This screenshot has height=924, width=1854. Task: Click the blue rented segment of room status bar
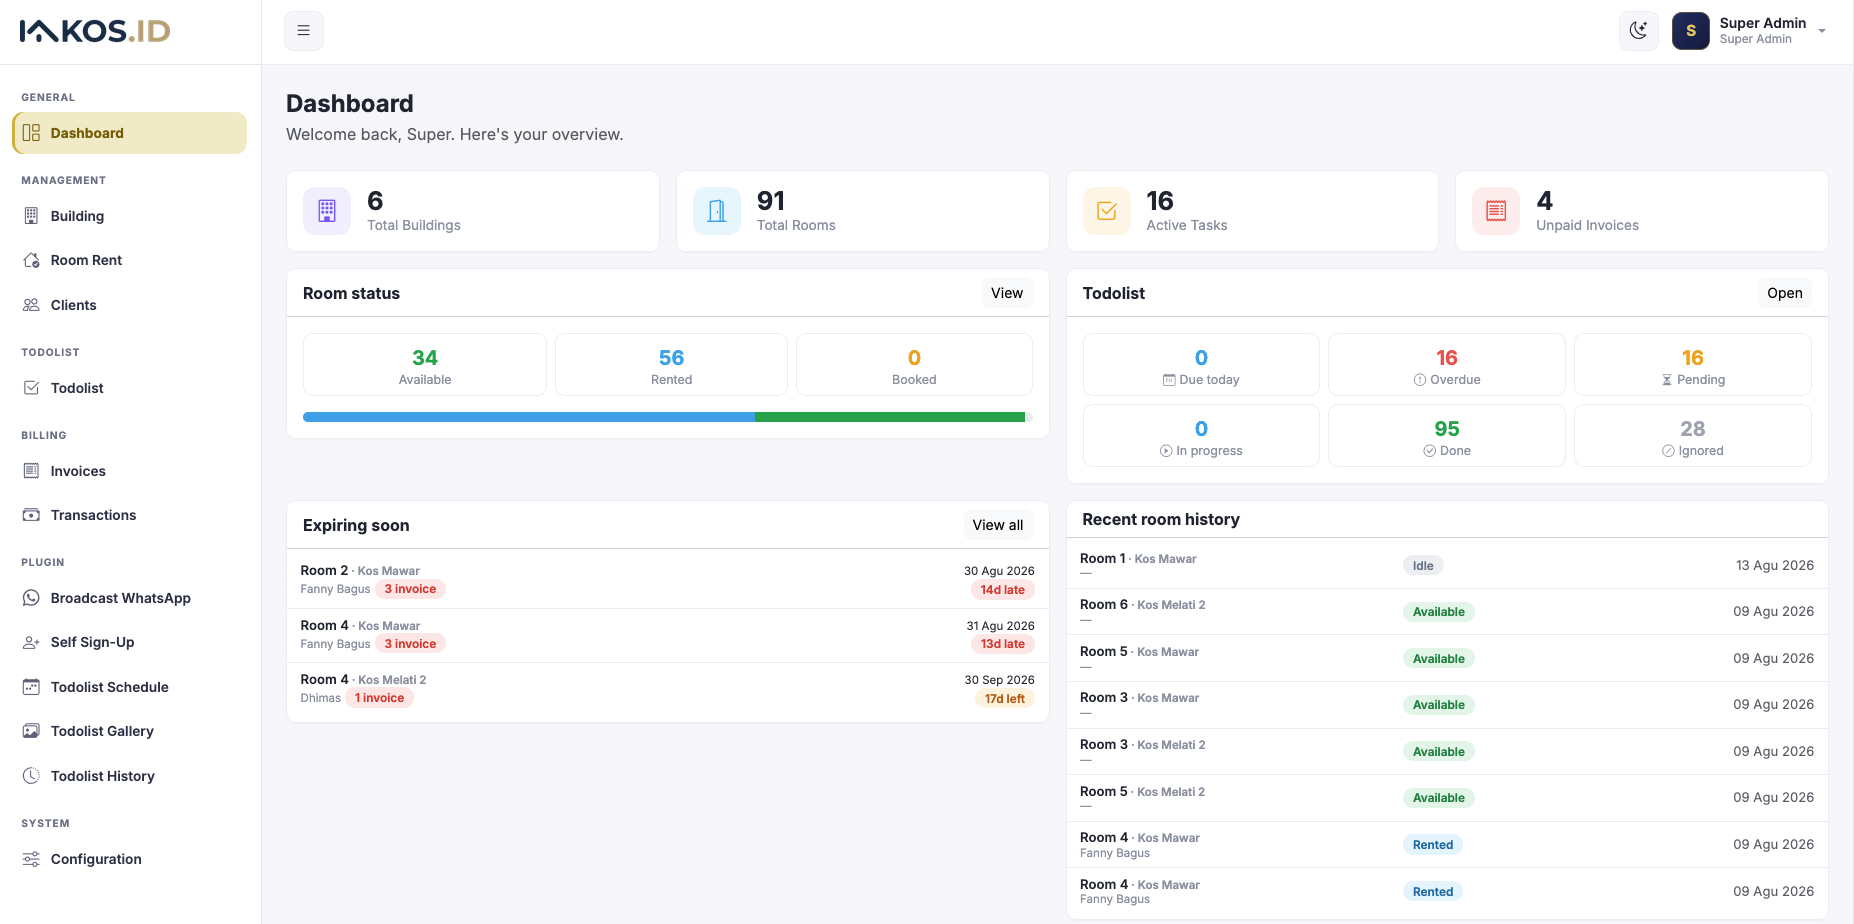pyautogui.click(x=529, y=417)
